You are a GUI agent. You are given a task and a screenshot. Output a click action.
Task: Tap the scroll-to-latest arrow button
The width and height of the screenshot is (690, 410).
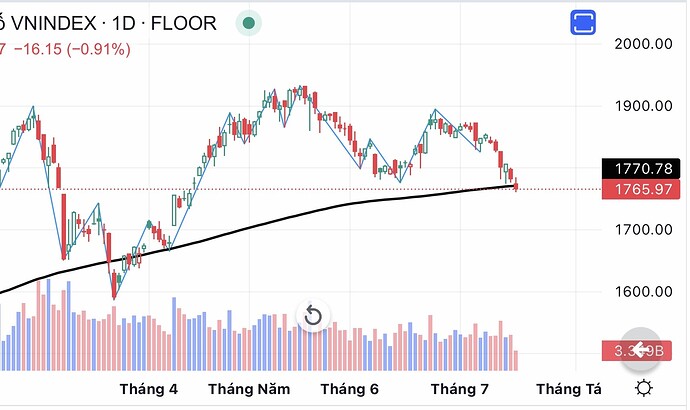click(641, 350)
